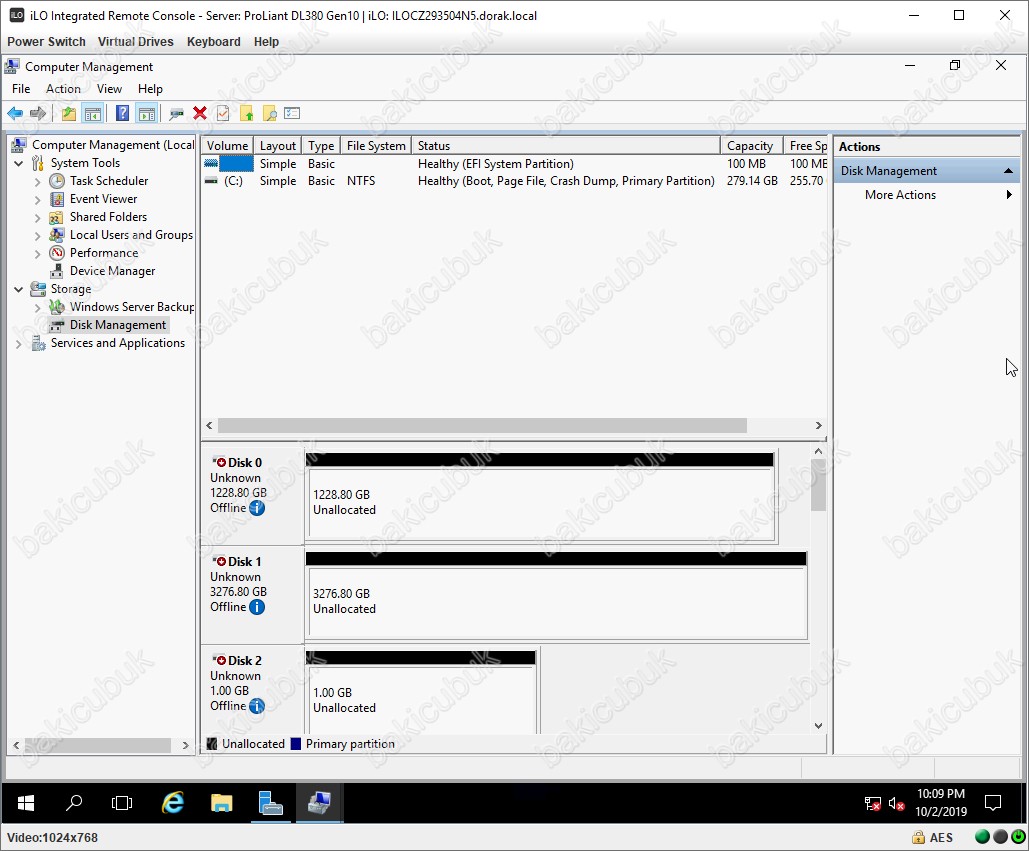Open the Action menu
Image resolution: width=1029 pixels, height=851 pixels.
[63, 89]
